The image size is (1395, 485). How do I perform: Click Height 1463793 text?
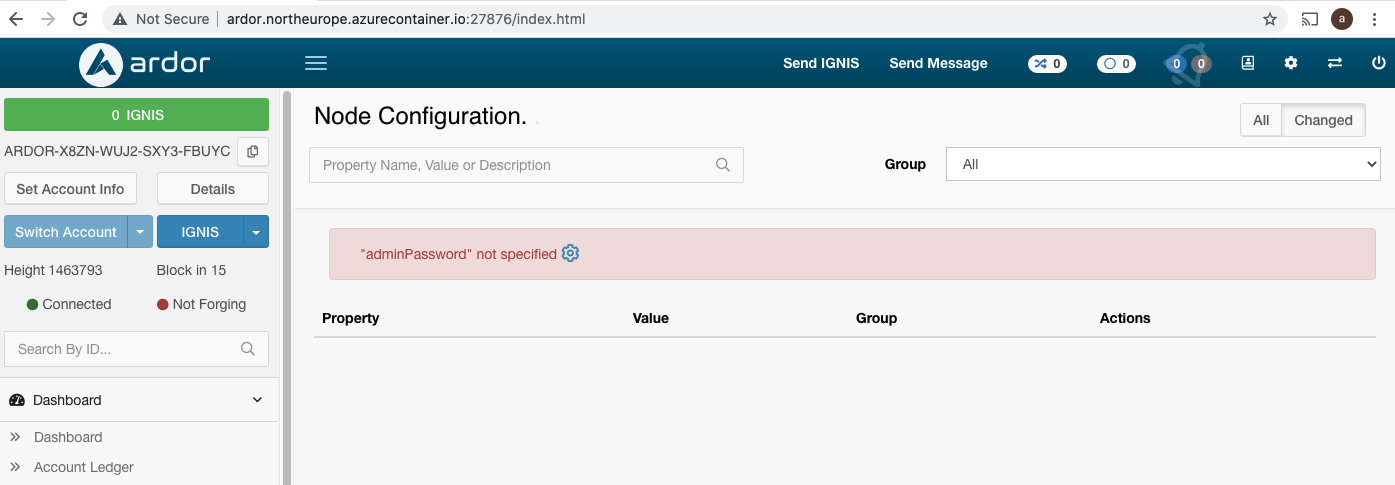point(53,270)
